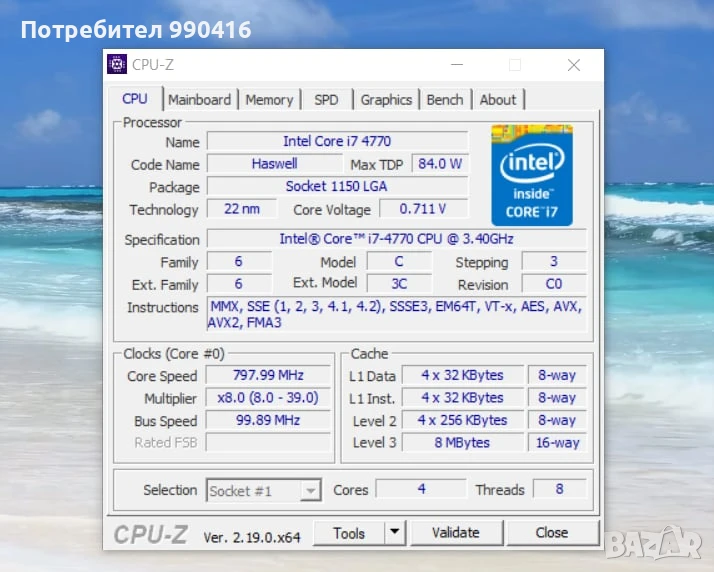This screenshot has width=714, height=572.
Task: Click the Threads value '8'
Action: tap(560, 489)
